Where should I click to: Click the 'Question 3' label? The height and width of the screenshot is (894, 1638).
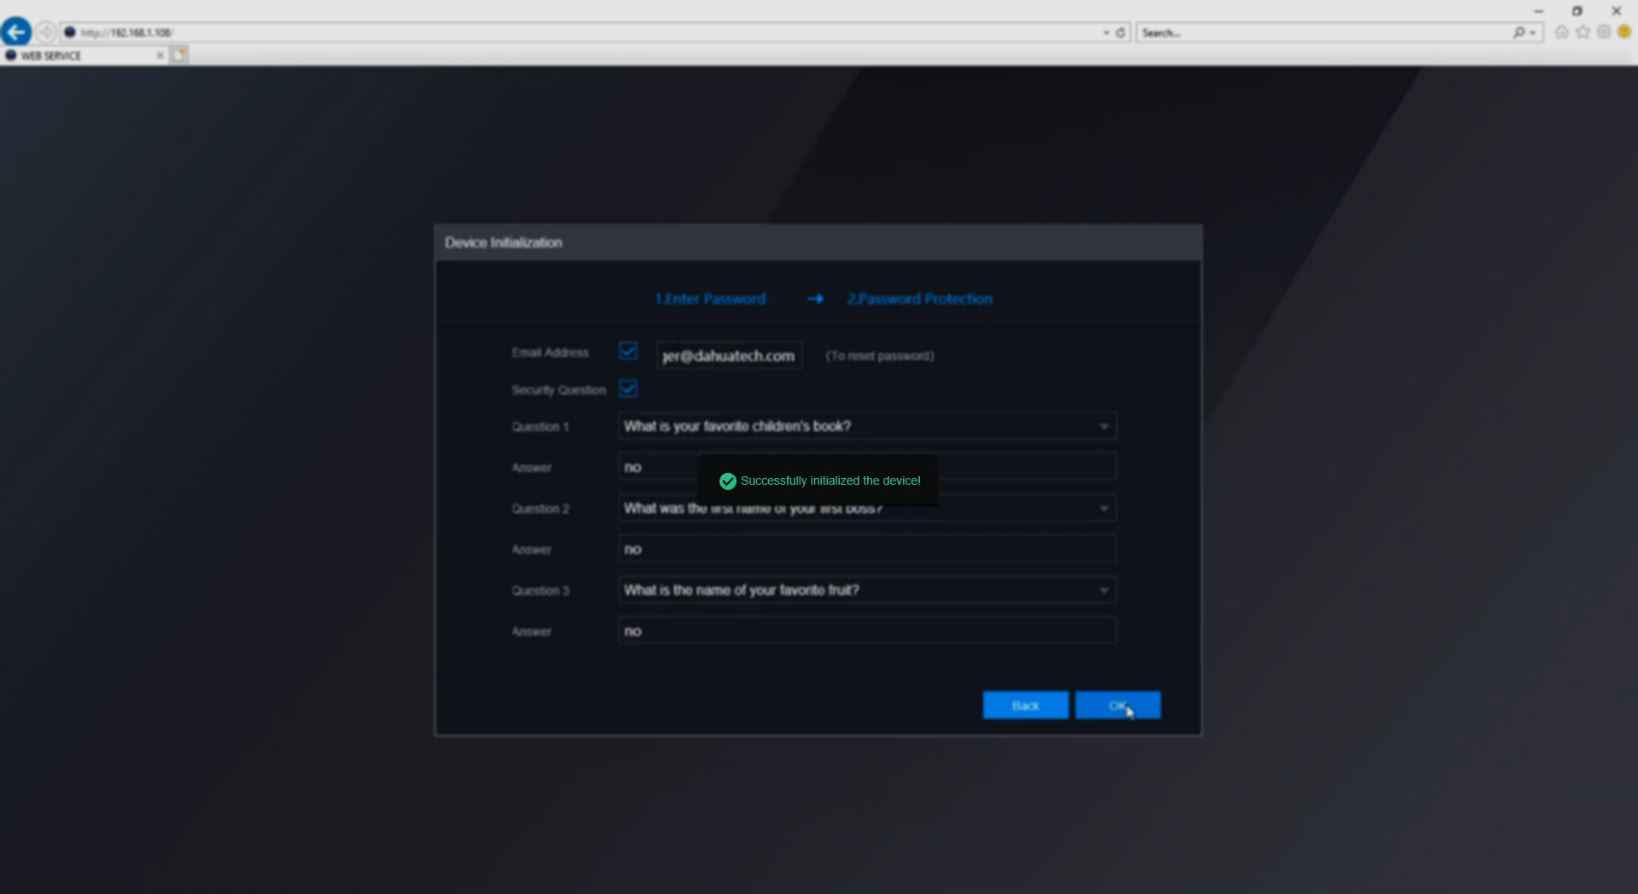(x=540, y=591)
